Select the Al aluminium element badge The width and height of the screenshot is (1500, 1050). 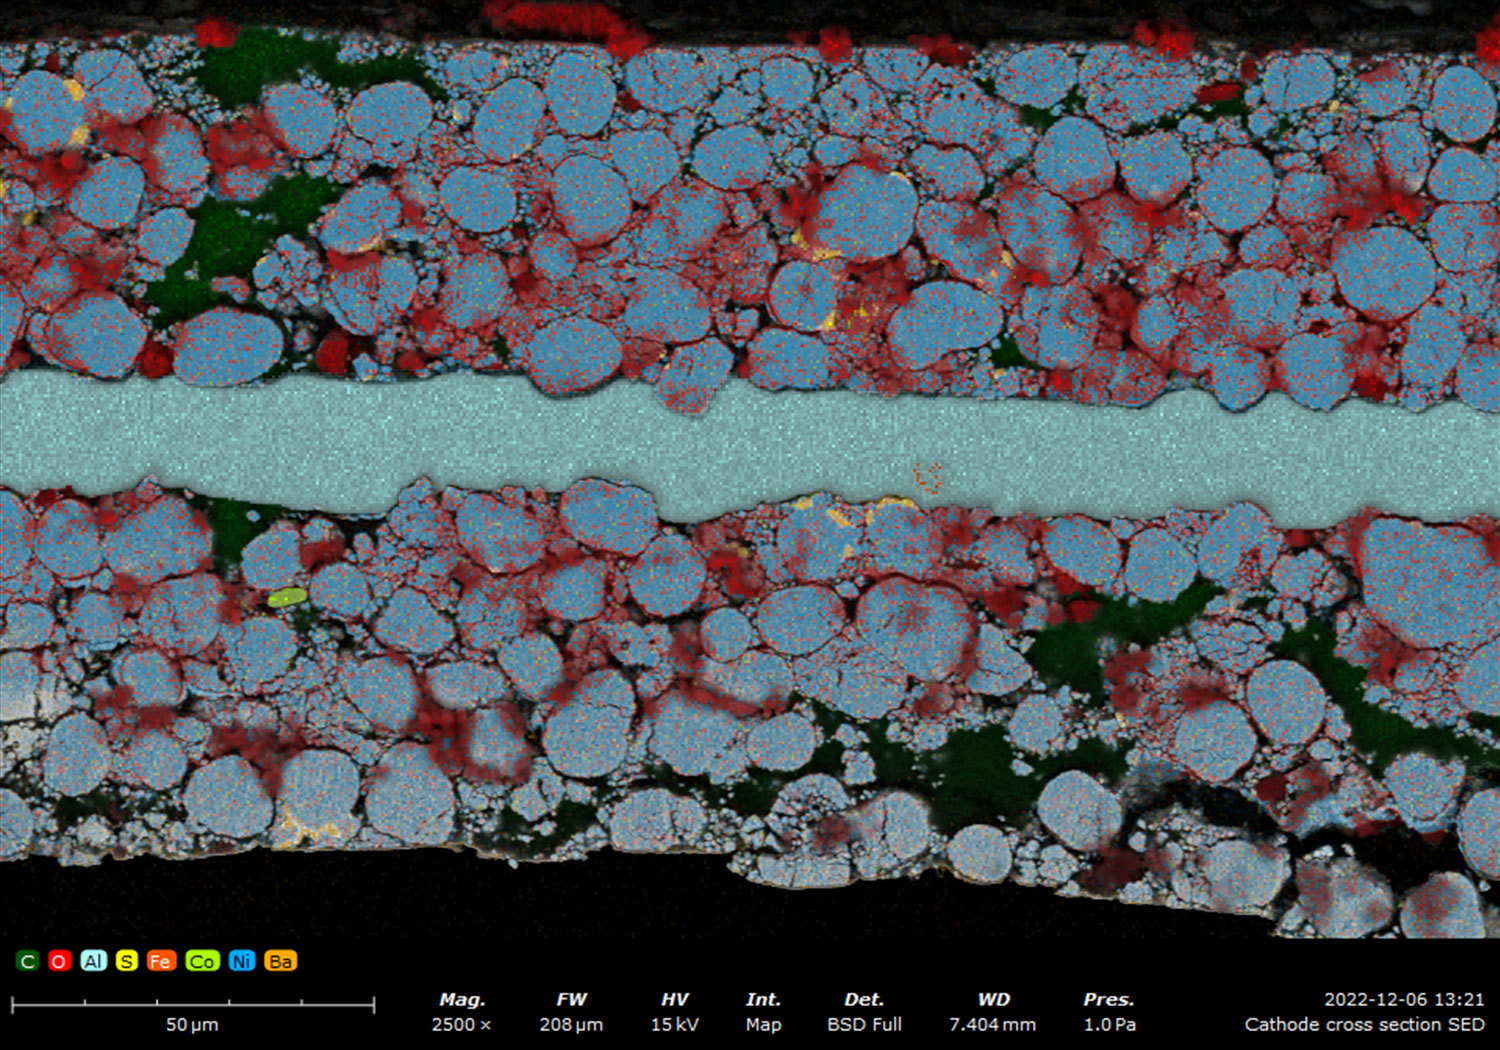(93, 961)
